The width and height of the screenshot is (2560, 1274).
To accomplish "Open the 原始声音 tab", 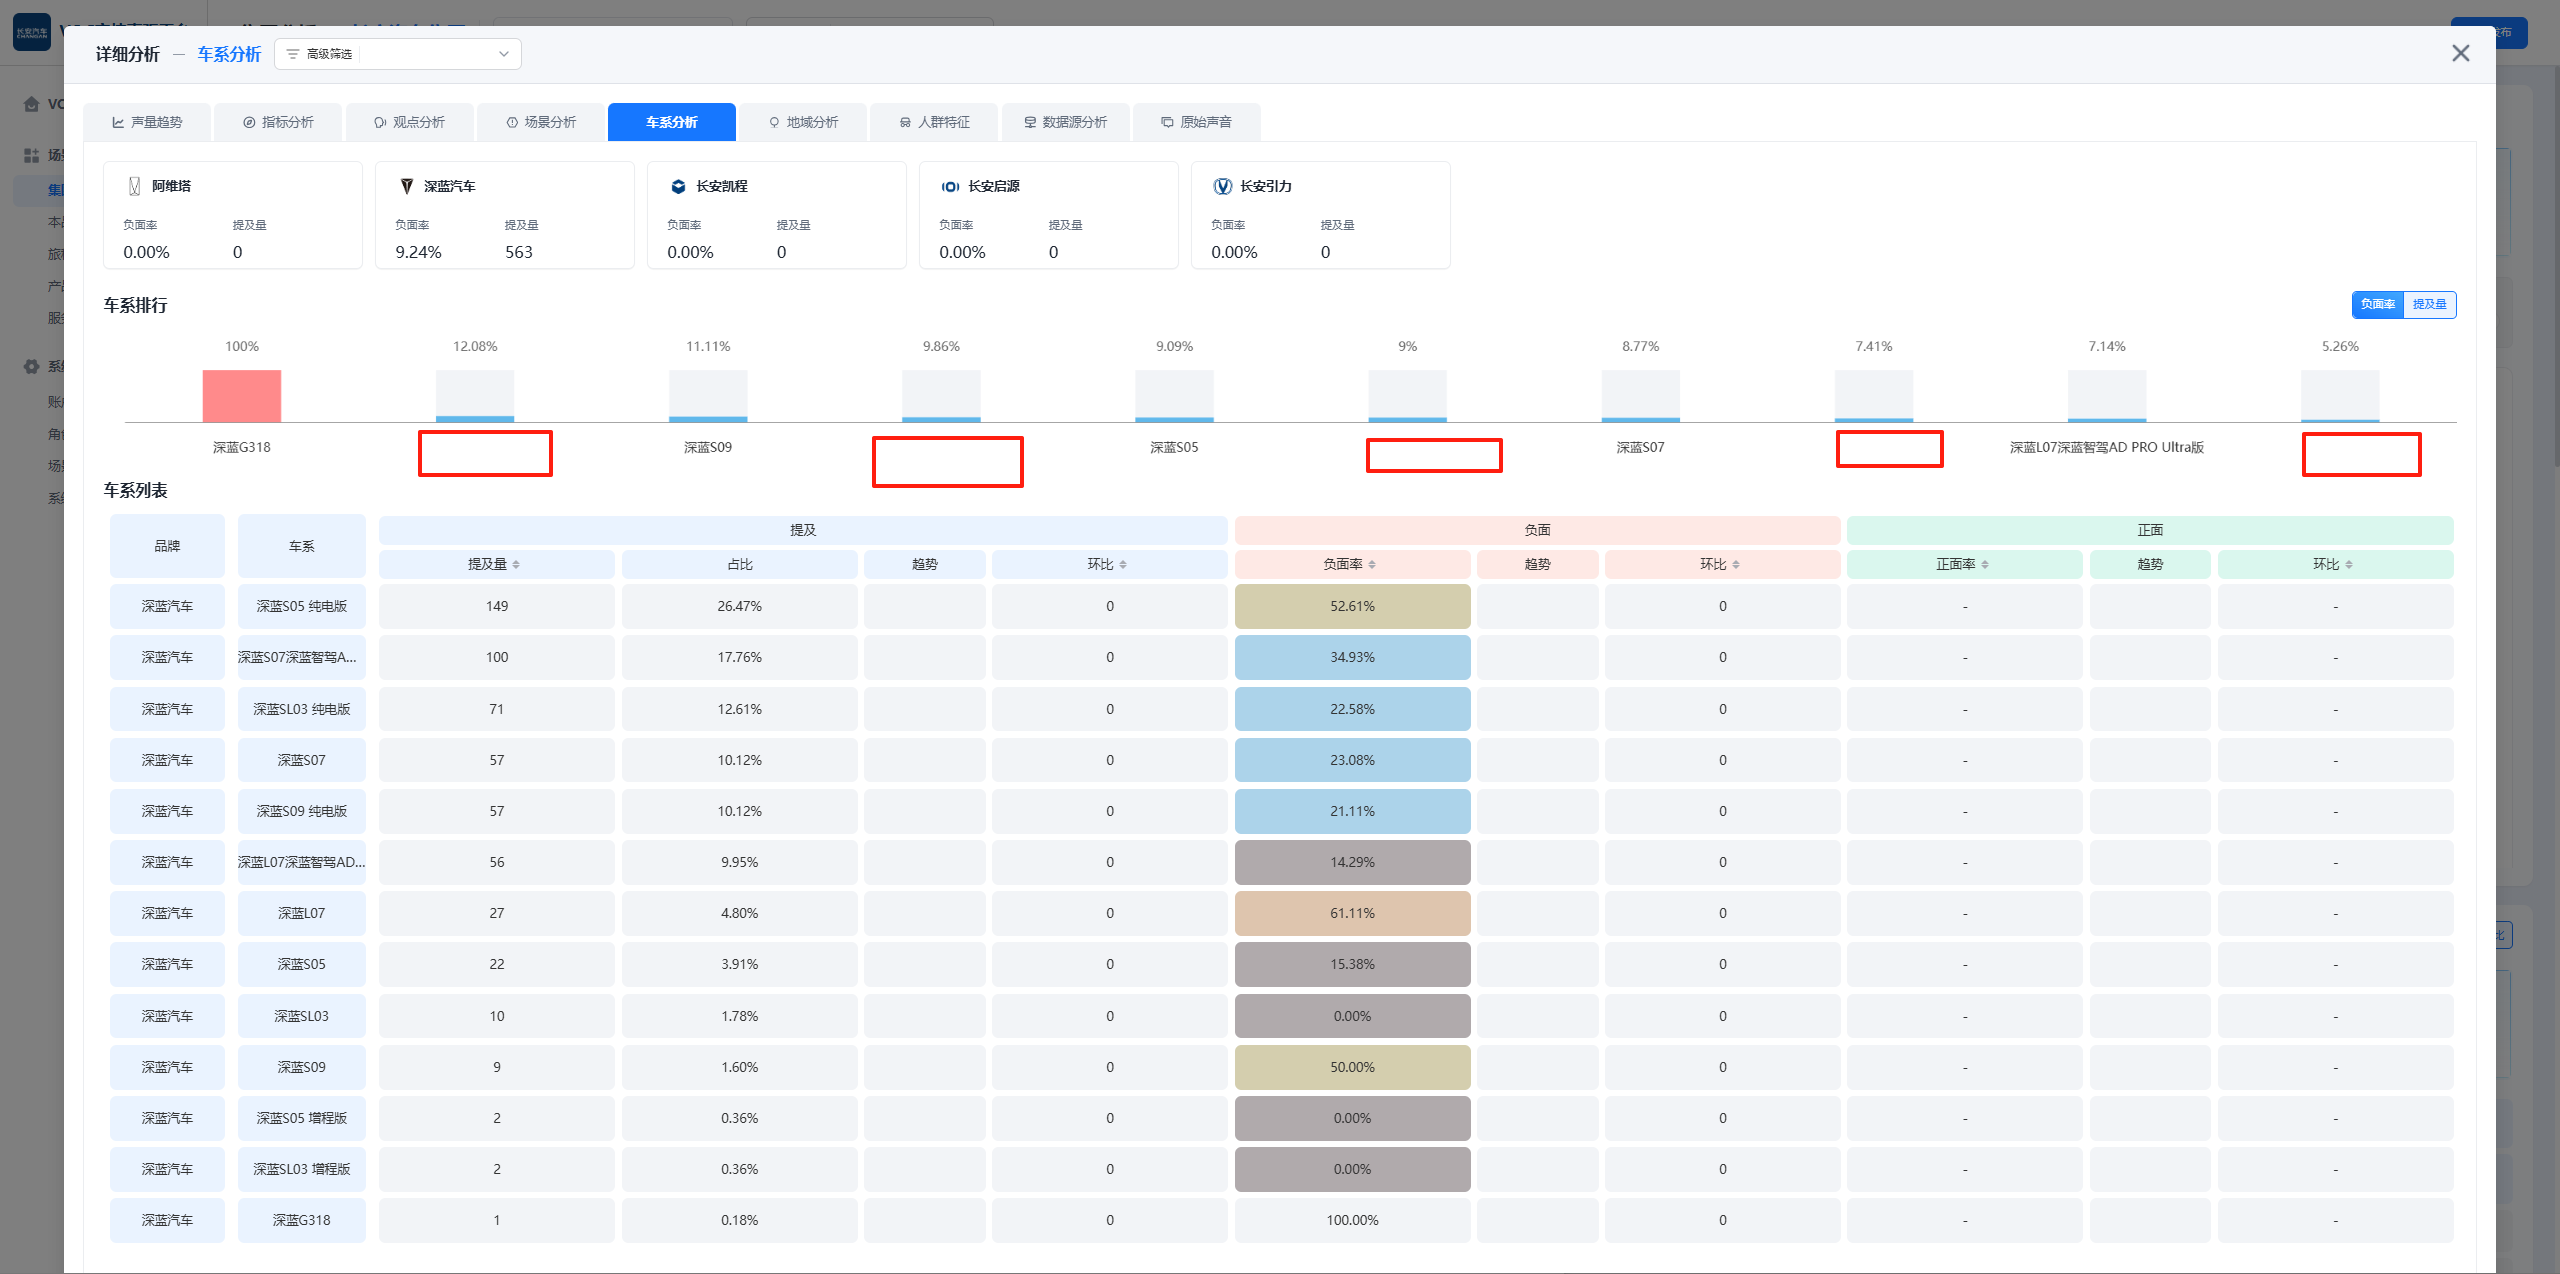I will click(x=1196, y=122).
